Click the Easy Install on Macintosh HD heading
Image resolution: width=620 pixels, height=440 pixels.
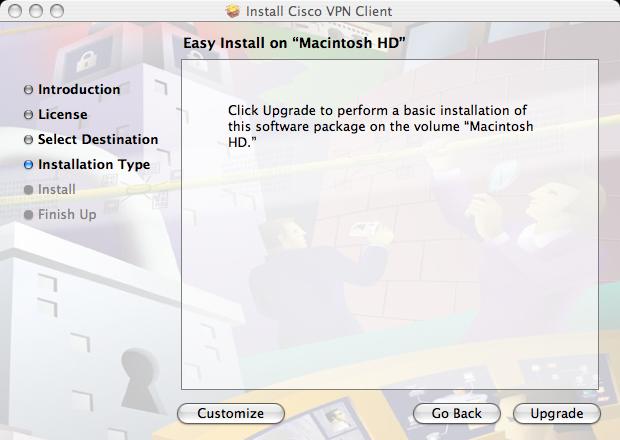(295, 43)
